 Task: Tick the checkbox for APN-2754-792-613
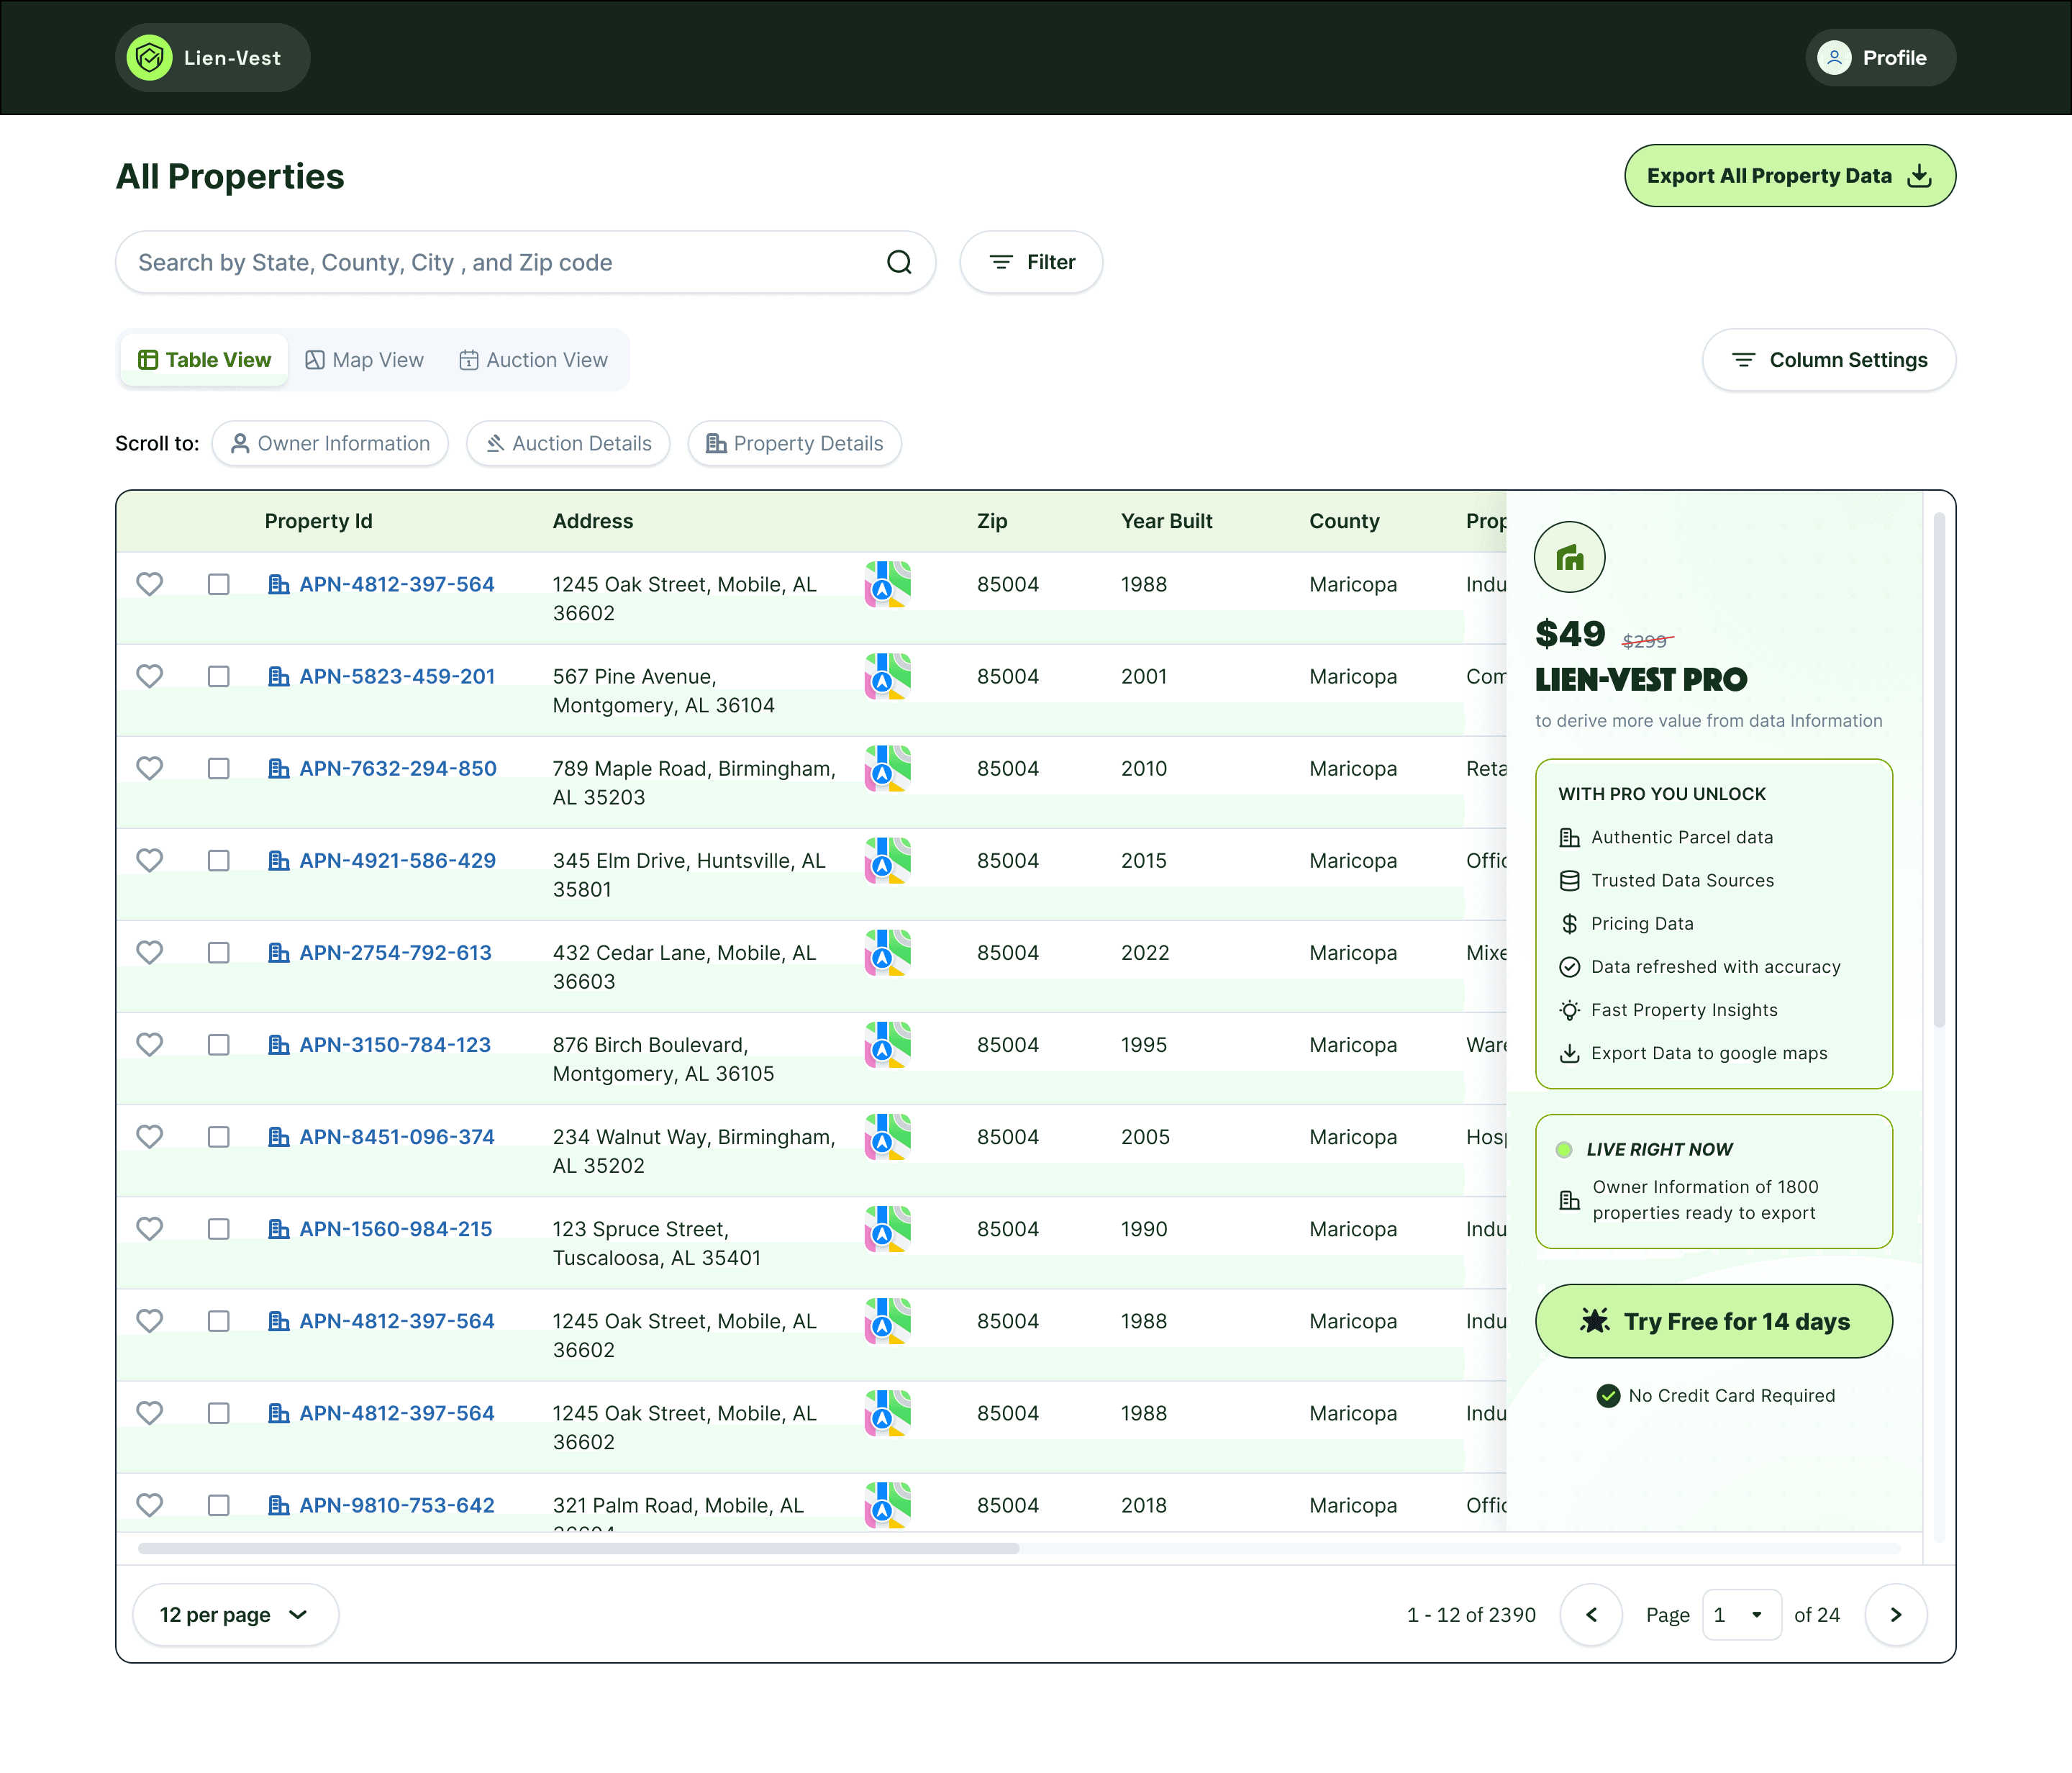[x=219, y=952]
